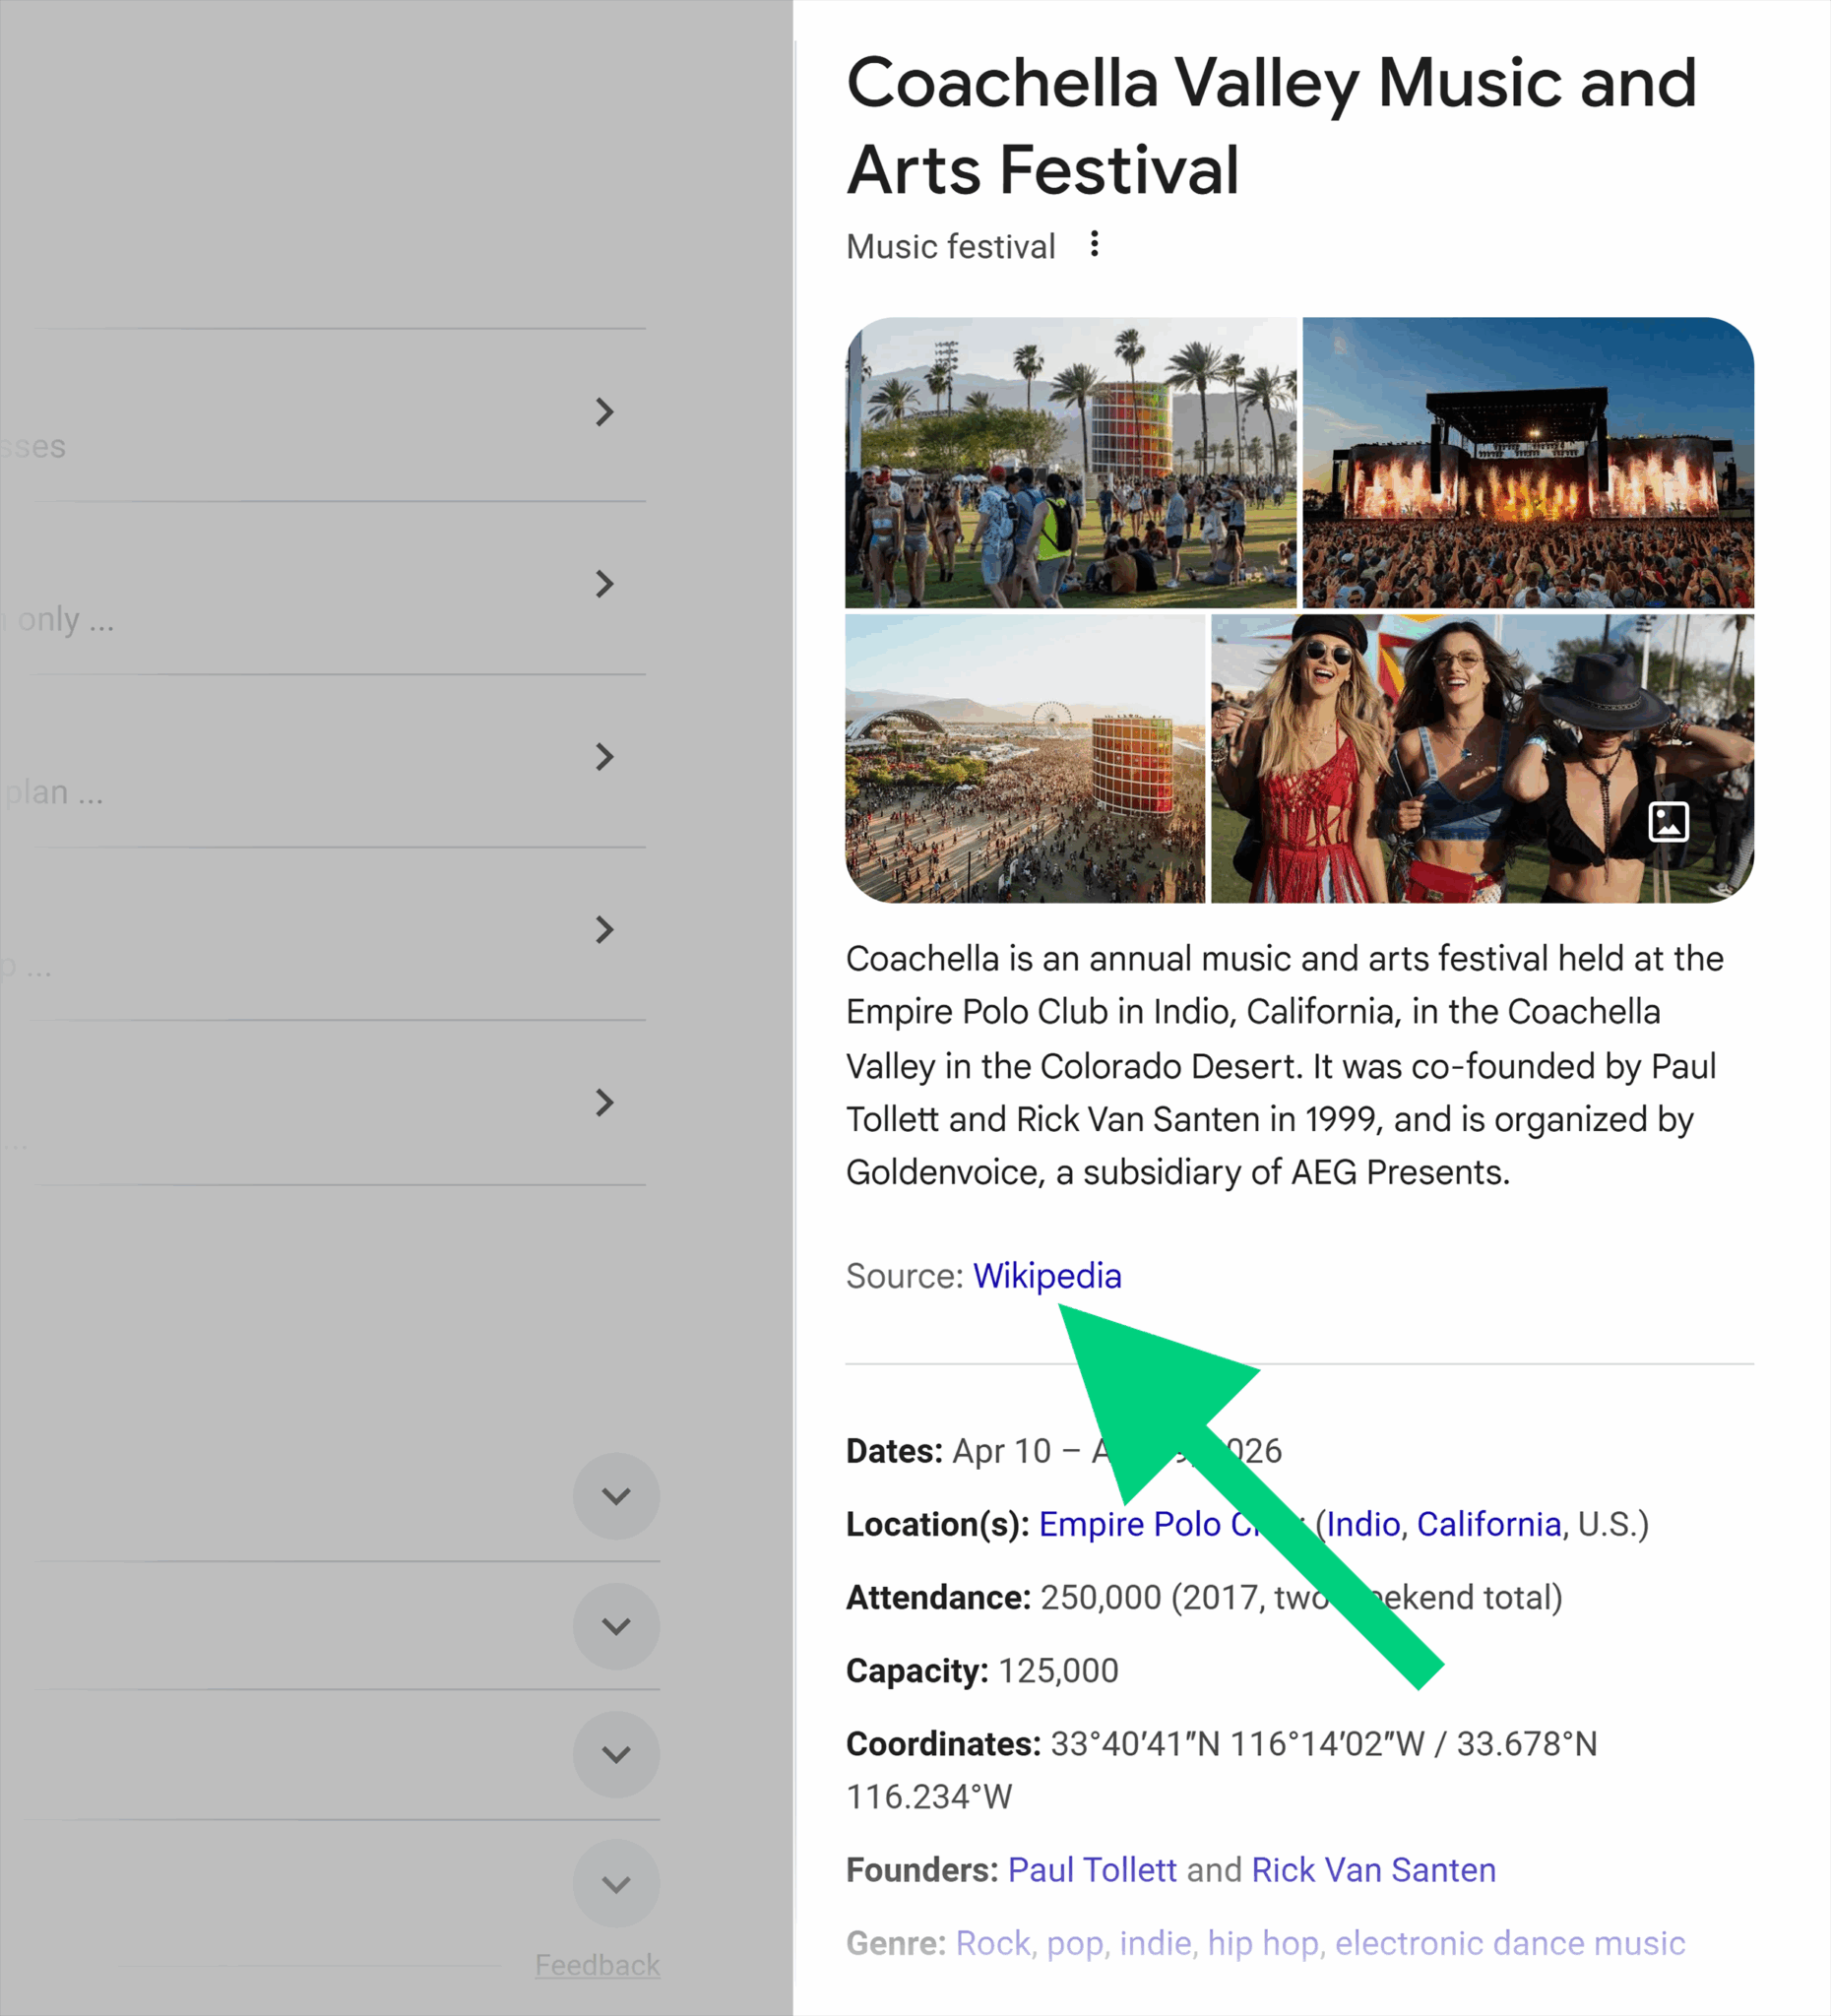Image resolution: width=1831 pixels, height=2016 pixels.
Task: View the aerial ferris wheel festival thumbnail
Action: point(1022,758)
